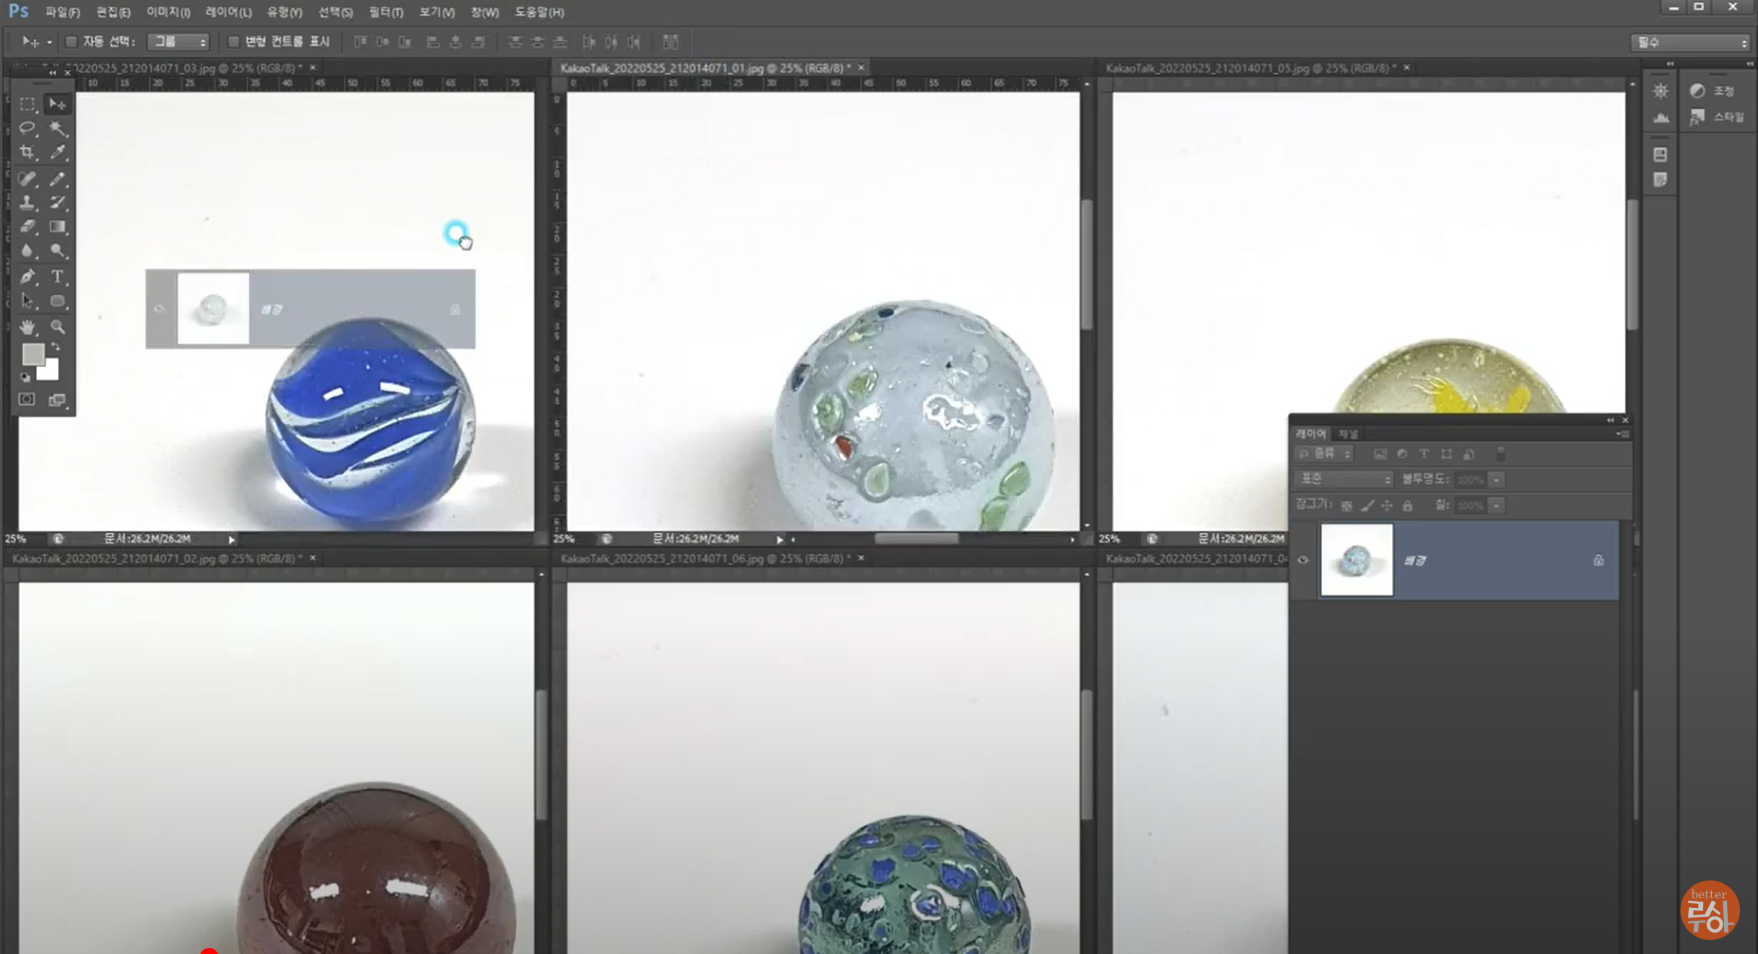Open the Layers panel flyout menu
This screenshot has width=1758, height=954.
(1622, 434)
